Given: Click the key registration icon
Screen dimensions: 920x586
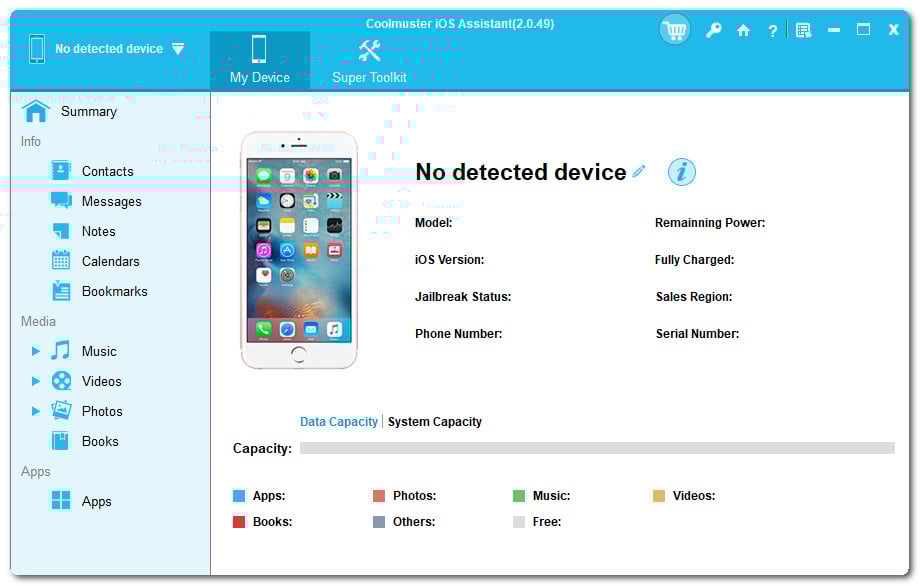Looking at the screenshot, I should (x=713, y=30).
